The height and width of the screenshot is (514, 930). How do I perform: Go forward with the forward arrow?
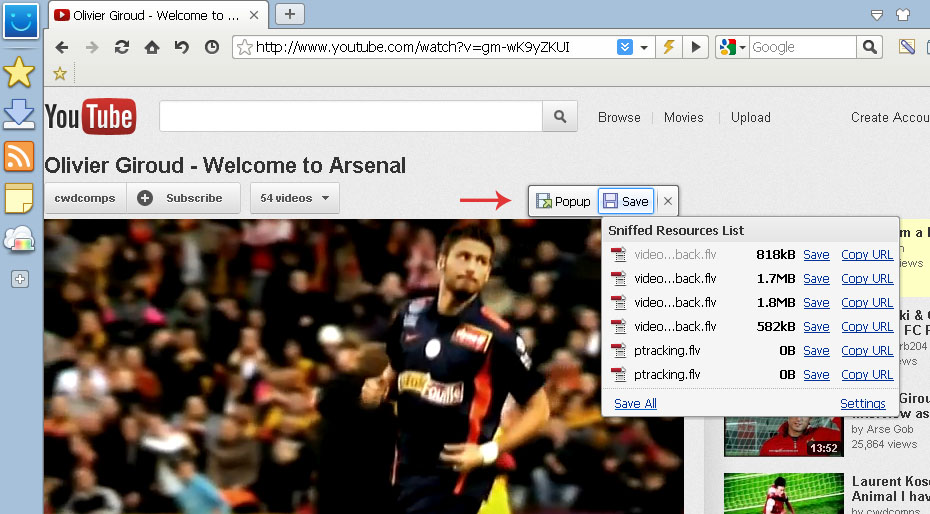click(92, 47)
